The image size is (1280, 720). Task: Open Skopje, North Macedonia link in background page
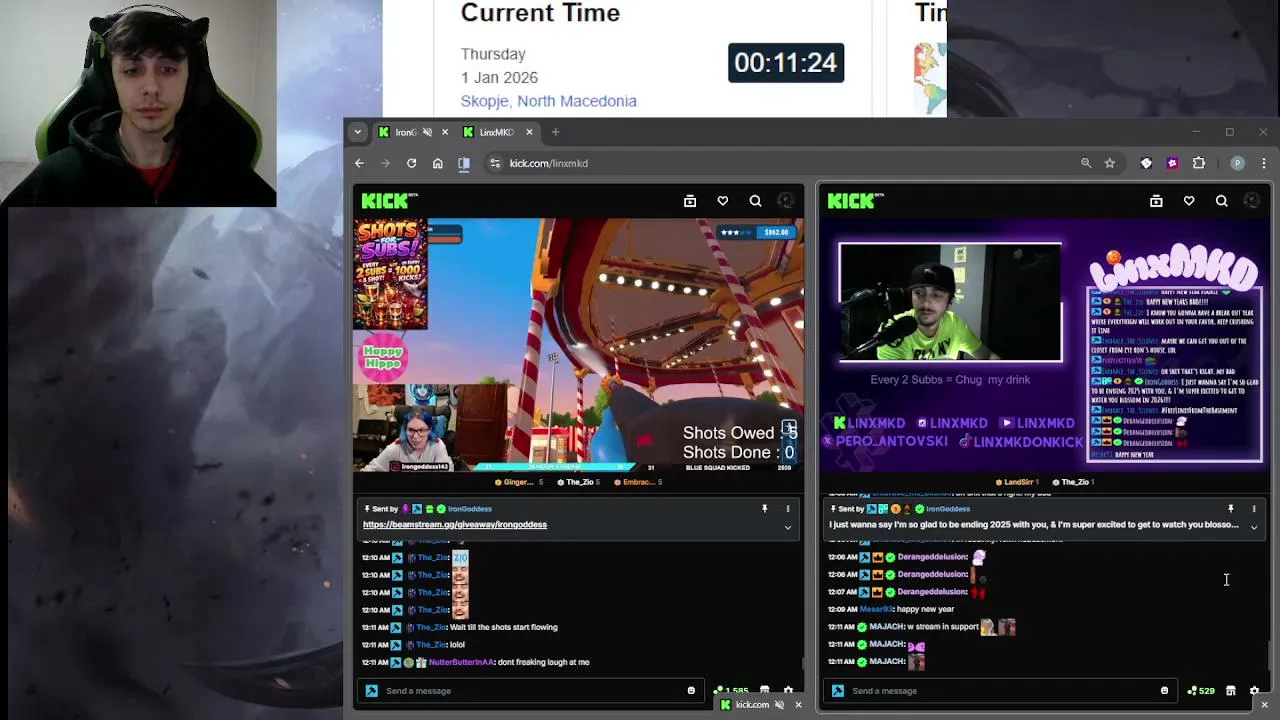pos(548,101)
